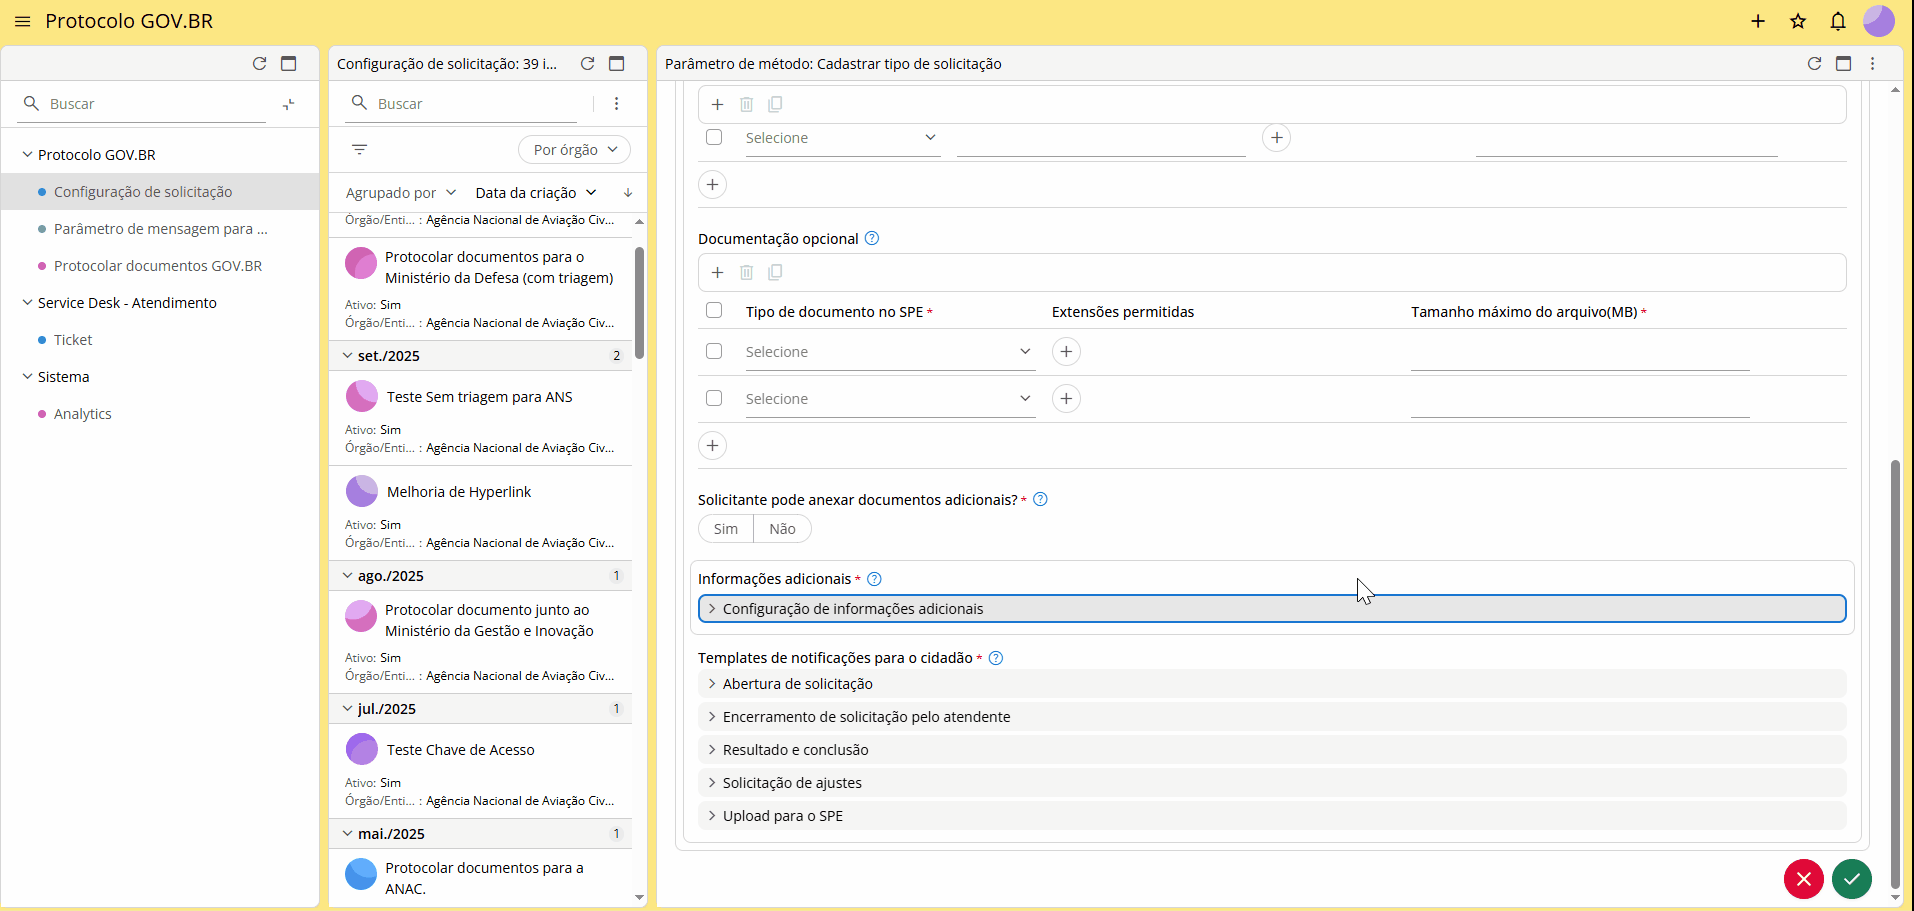Viewport: 1914px width, 911px height.
Task: Click help icon next to Documentação opcional
Action: point(872,238)
